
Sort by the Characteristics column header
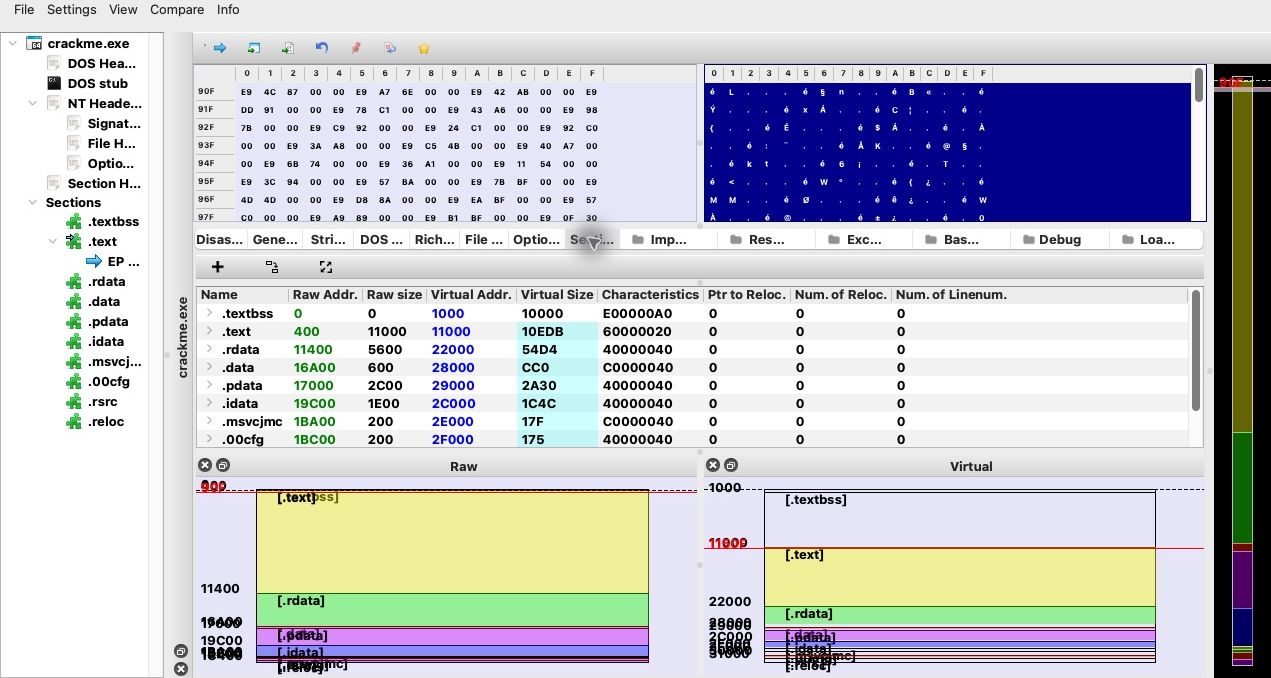coord(650,295)
